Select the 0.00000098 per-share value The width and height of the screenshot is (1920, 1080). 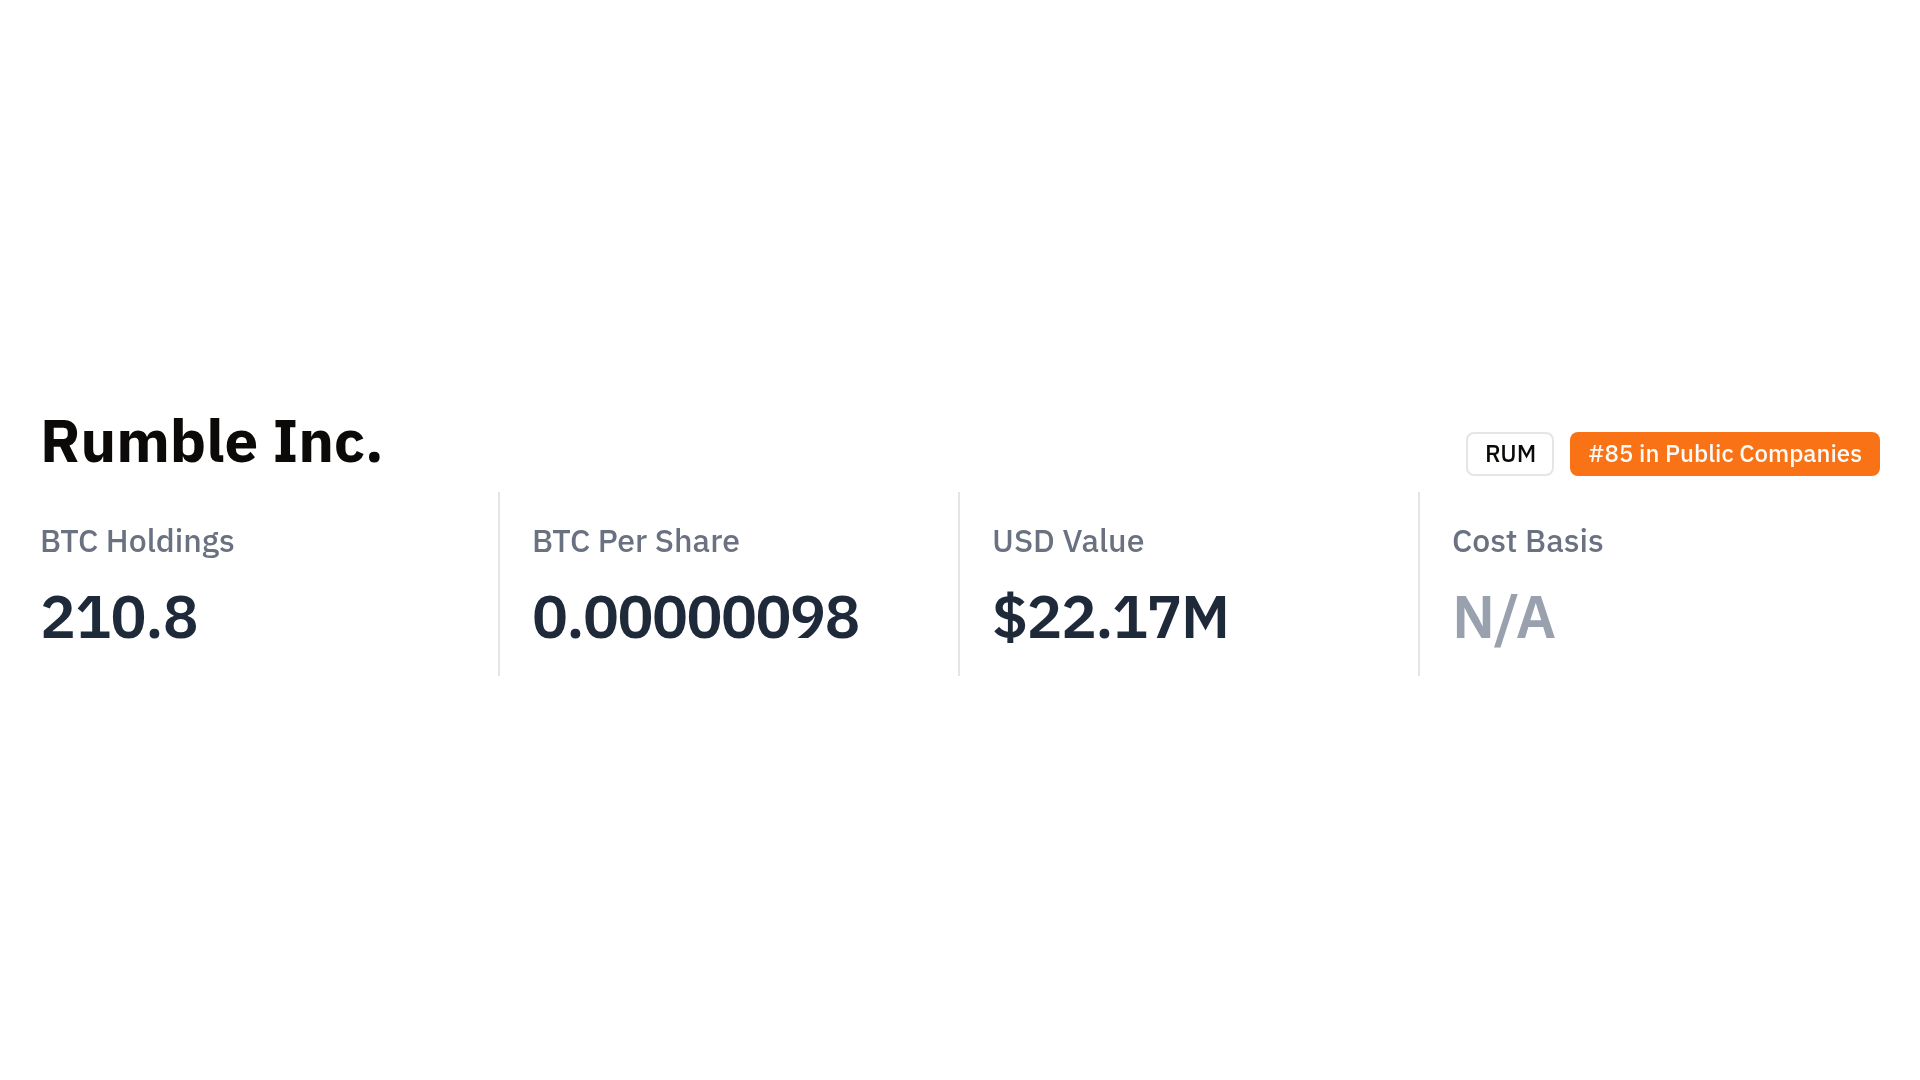pyautogui.click(x=695, y=617)
